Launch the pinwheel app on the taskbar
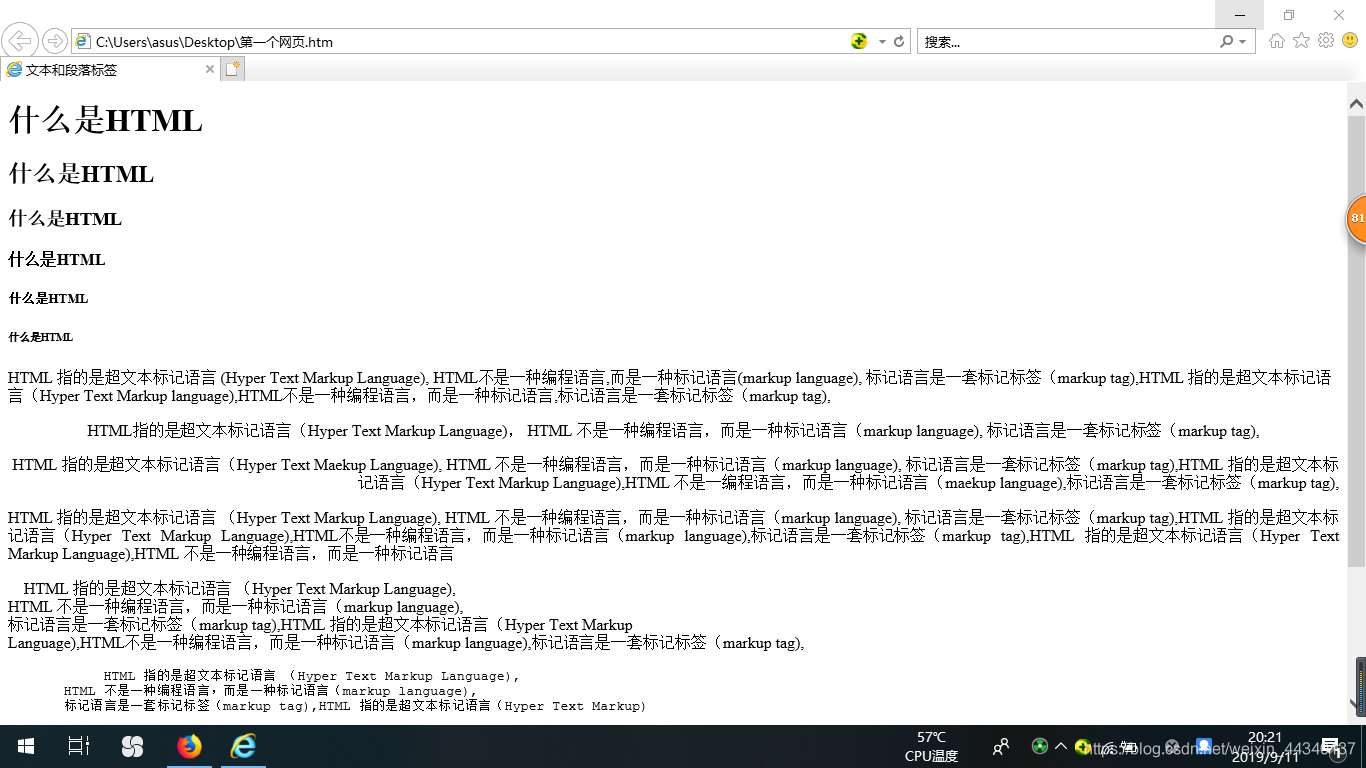This screenshot has height=768, width=1366. (132, 746)
